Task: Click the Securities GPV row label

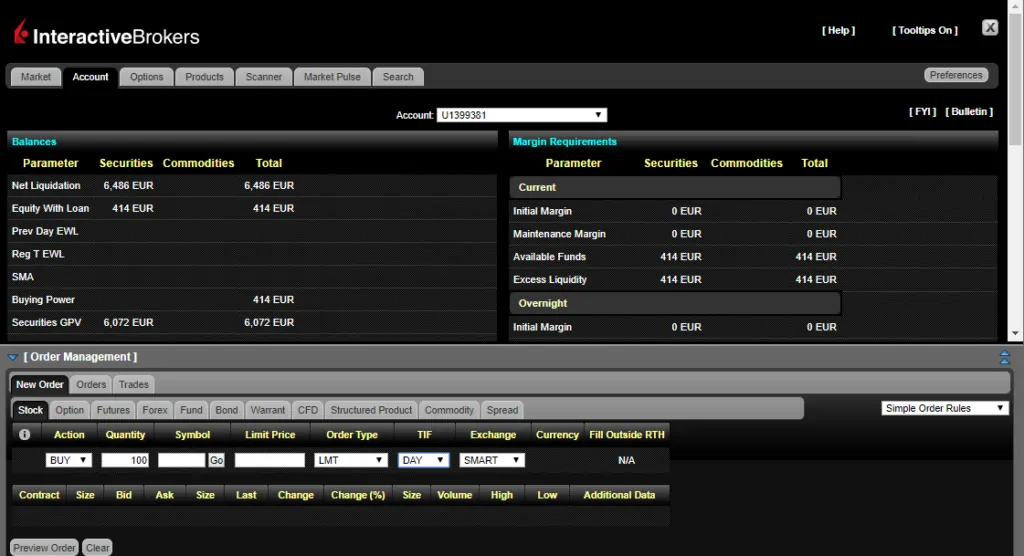Action: pyautogui.click(x=46, y=323)
